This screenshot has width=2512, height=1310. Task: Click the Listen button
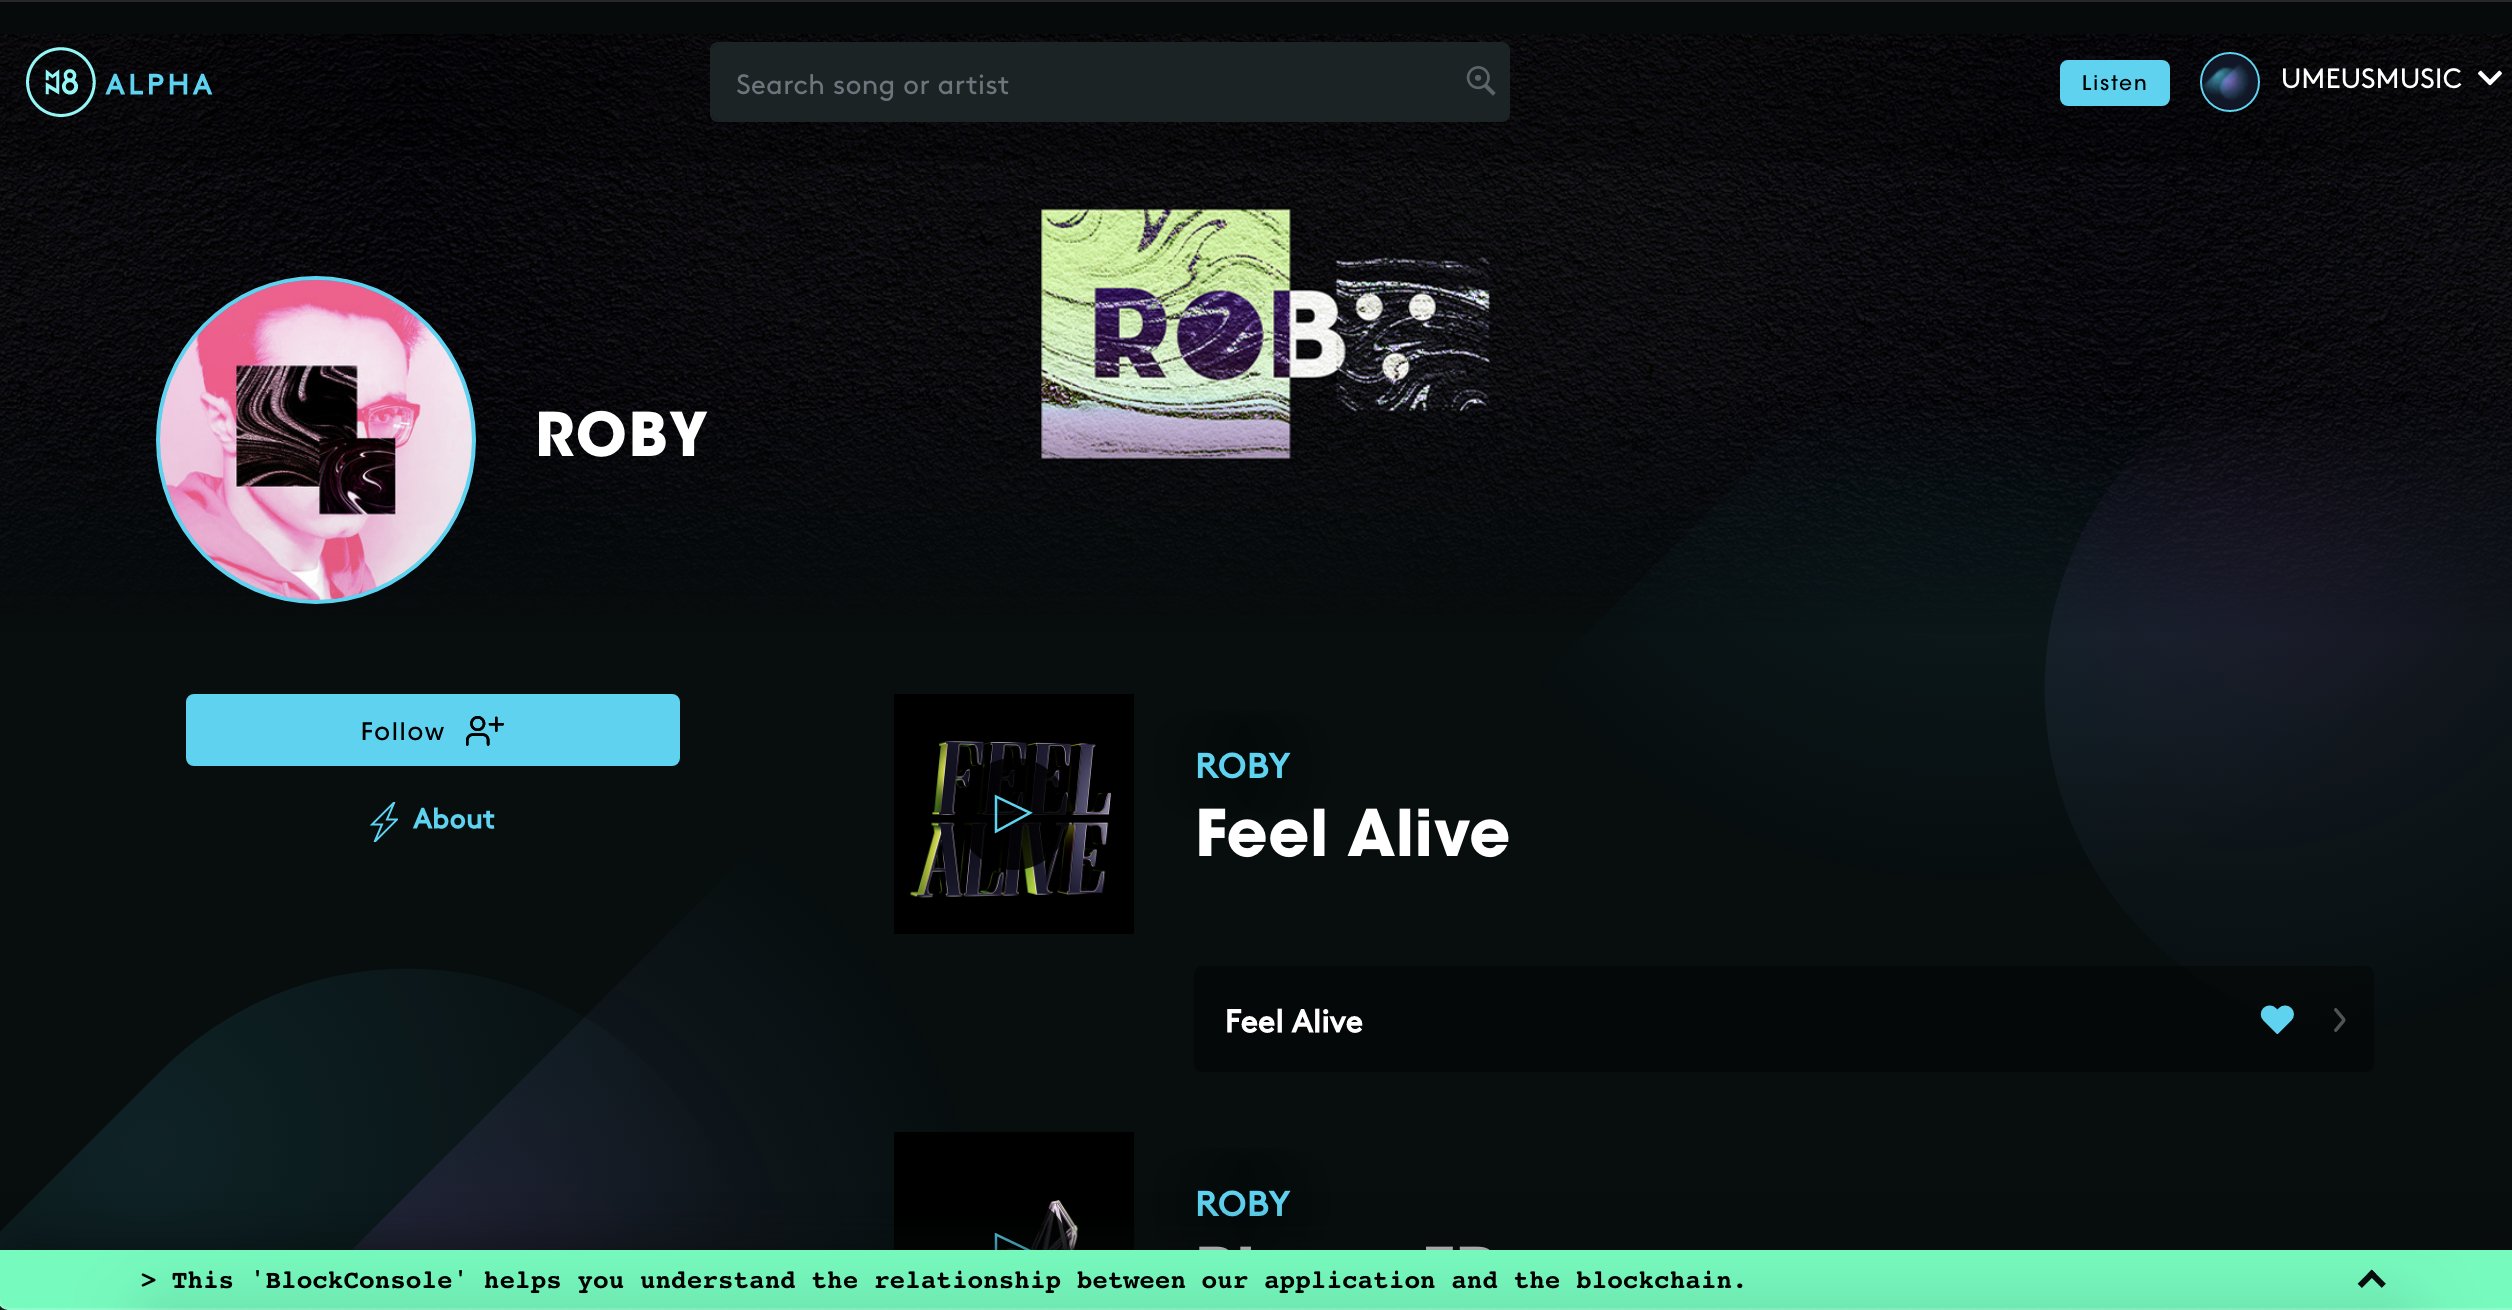[2114, 82]
